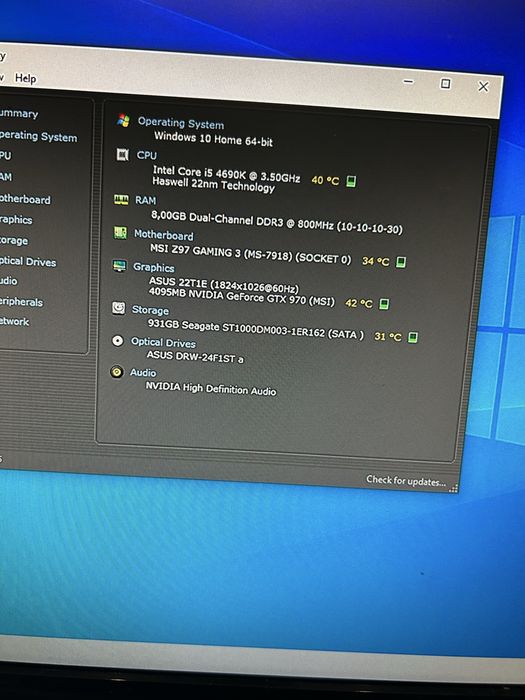Click the Storage hard drive icon
The image size is (525, 700).
point(118,308)
